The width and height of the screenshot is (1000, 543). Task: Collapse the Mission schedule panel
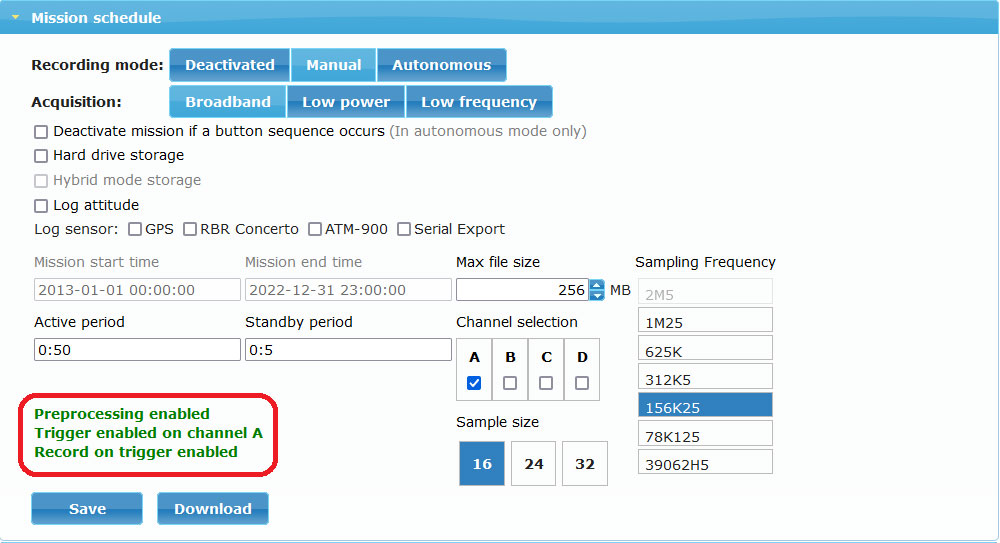16,18
